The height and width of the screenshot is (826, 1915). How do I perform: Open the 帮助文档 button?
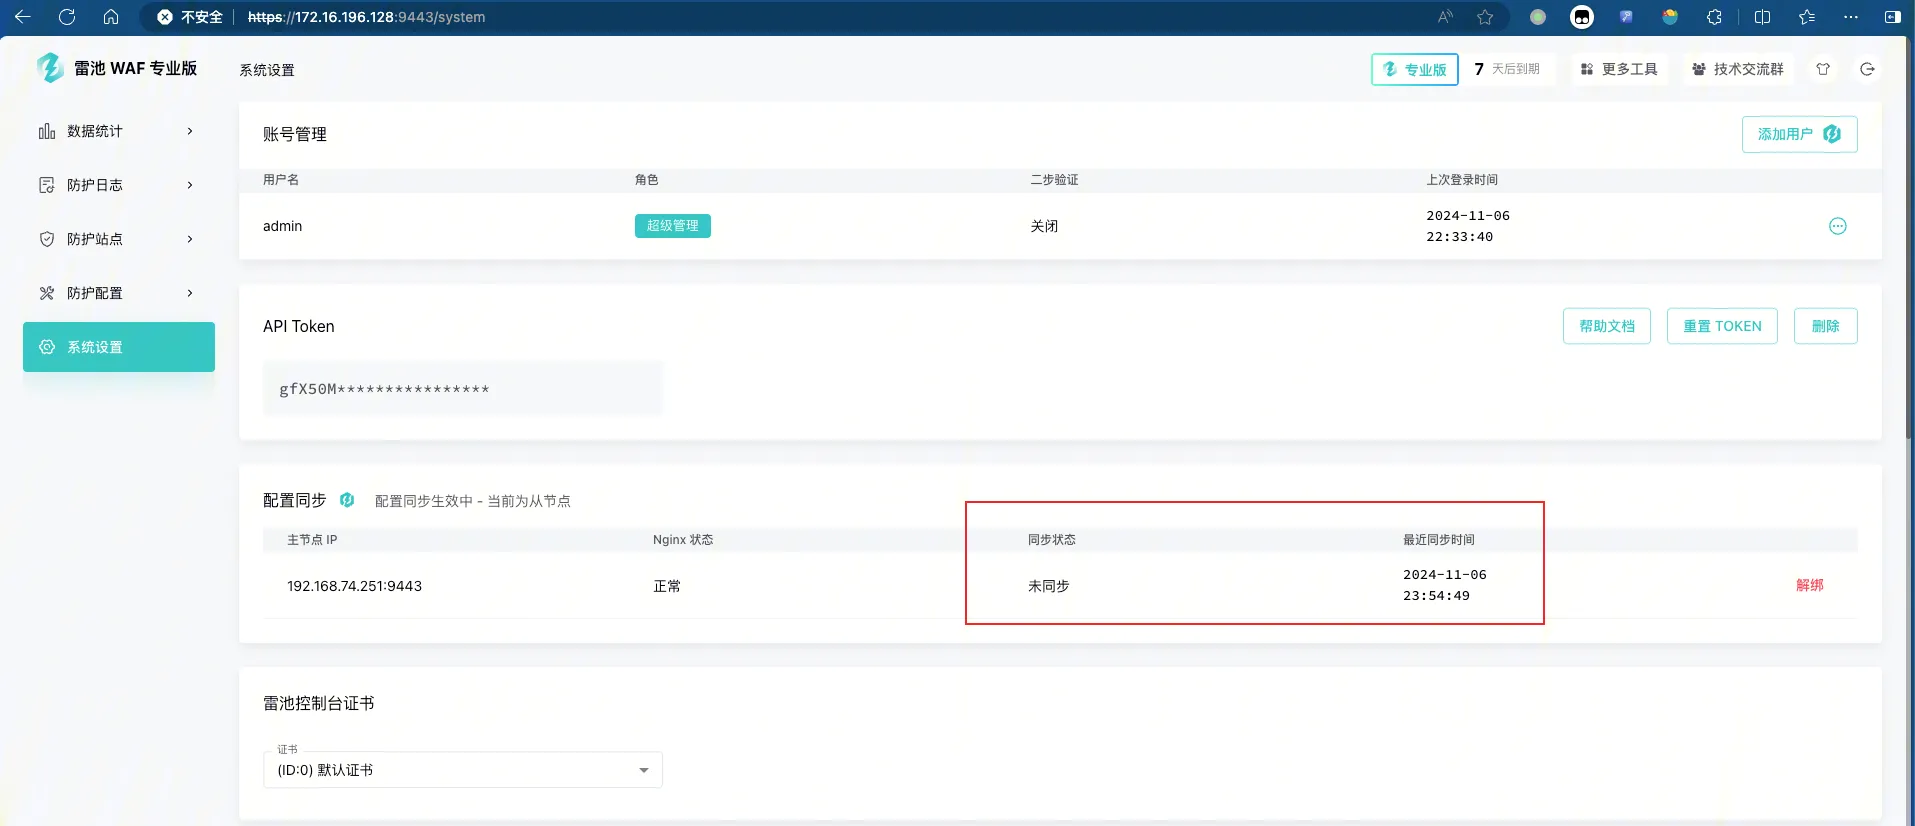(1606, 326)
